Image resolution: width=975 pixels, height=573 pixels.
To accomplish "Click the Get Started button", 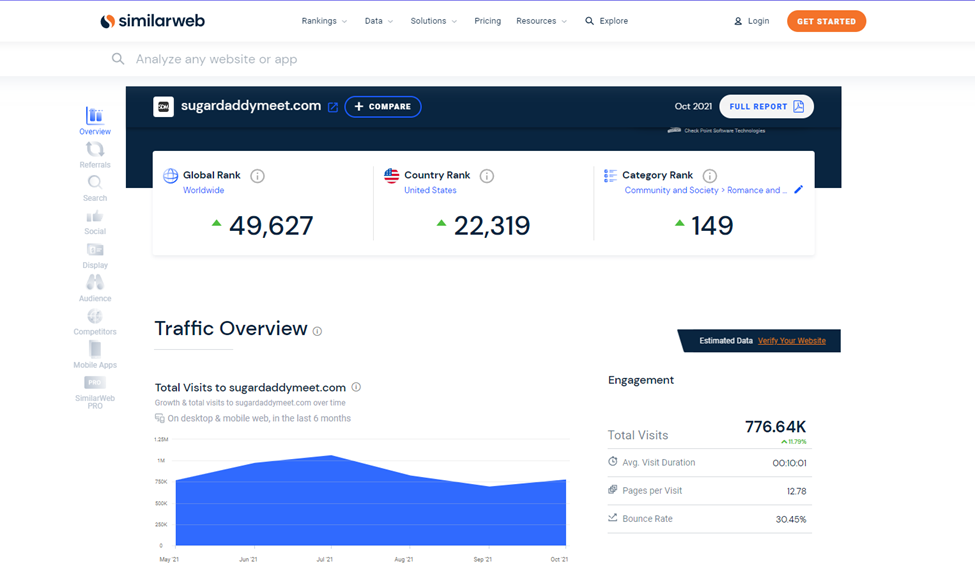I will [826, 21].
